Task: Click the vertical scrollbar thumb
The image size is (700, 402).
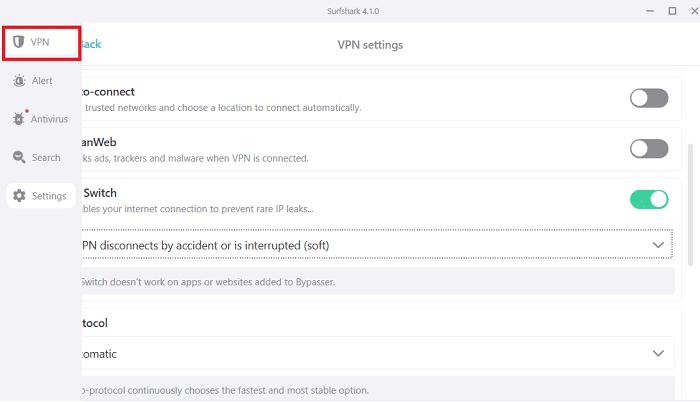Action: coord(691,205)
